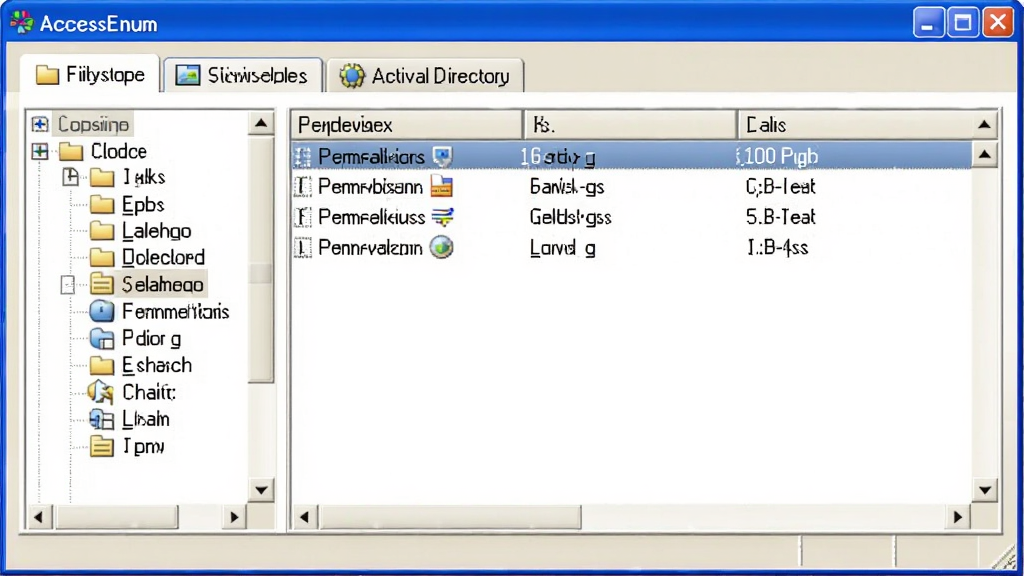Expand the Talks folder node
The width and height of the screenshot is (1024, 576).
coord(71,177)
